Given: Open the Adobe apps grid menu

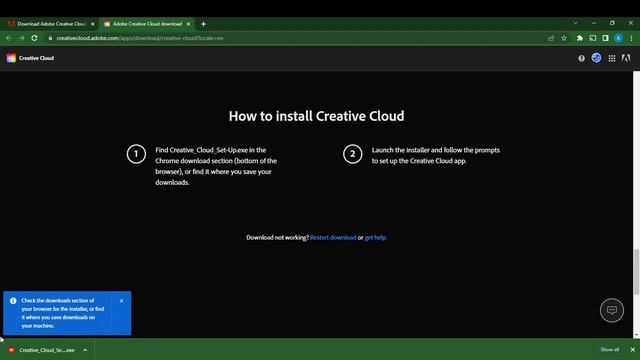Looking at the screenshot, I should coord(612,58).
